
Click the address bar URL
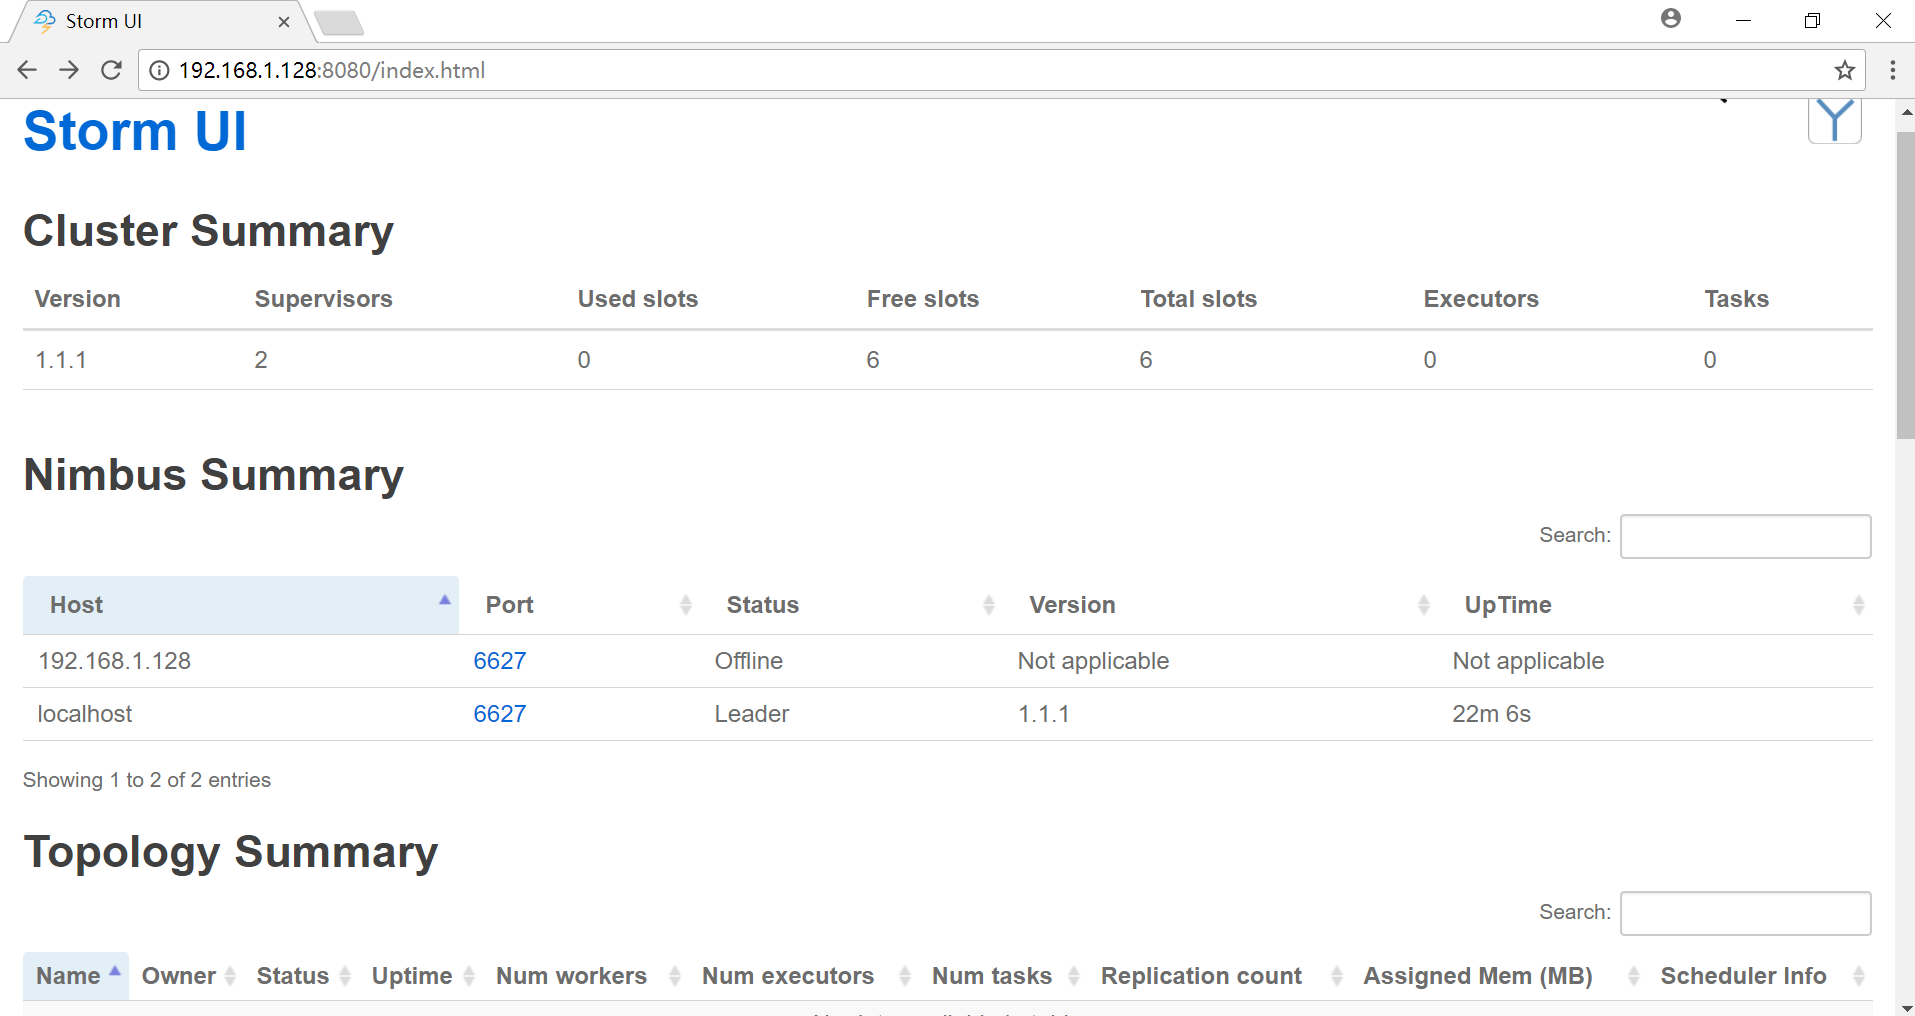tap(332, 70)
